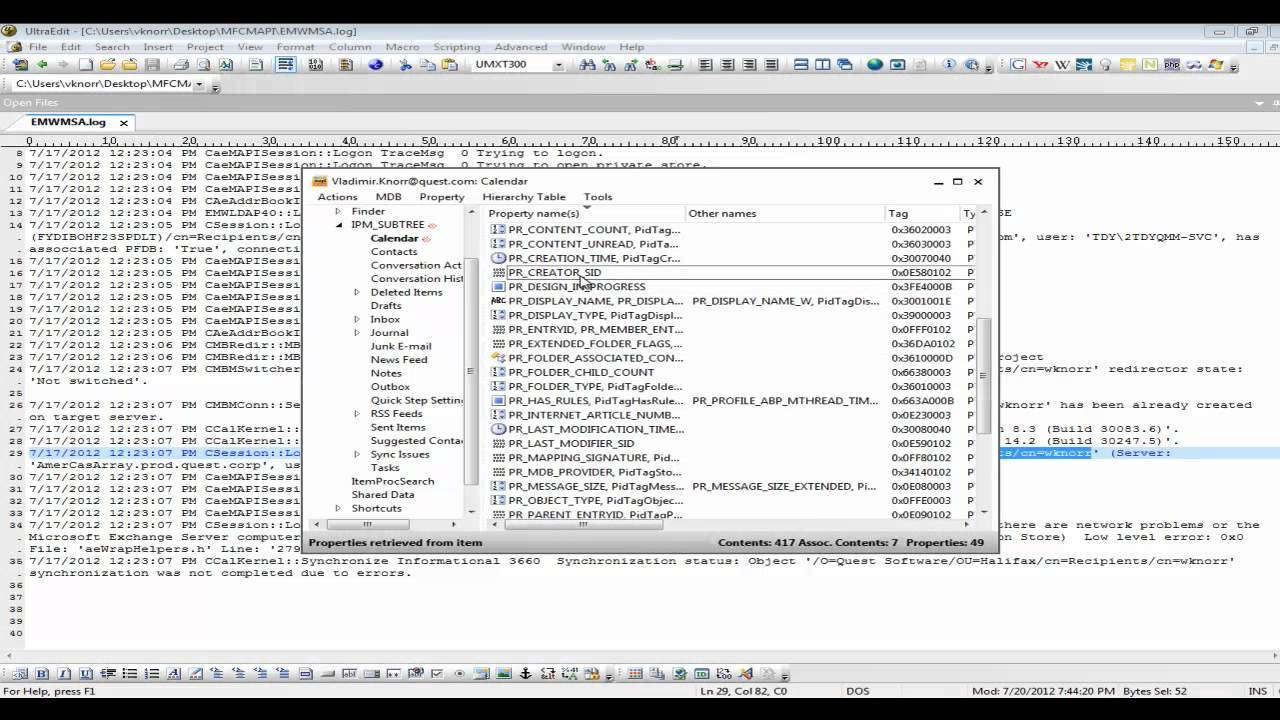
Task: Open the file path dropdown arrow
Action: [x=199, y=85]
